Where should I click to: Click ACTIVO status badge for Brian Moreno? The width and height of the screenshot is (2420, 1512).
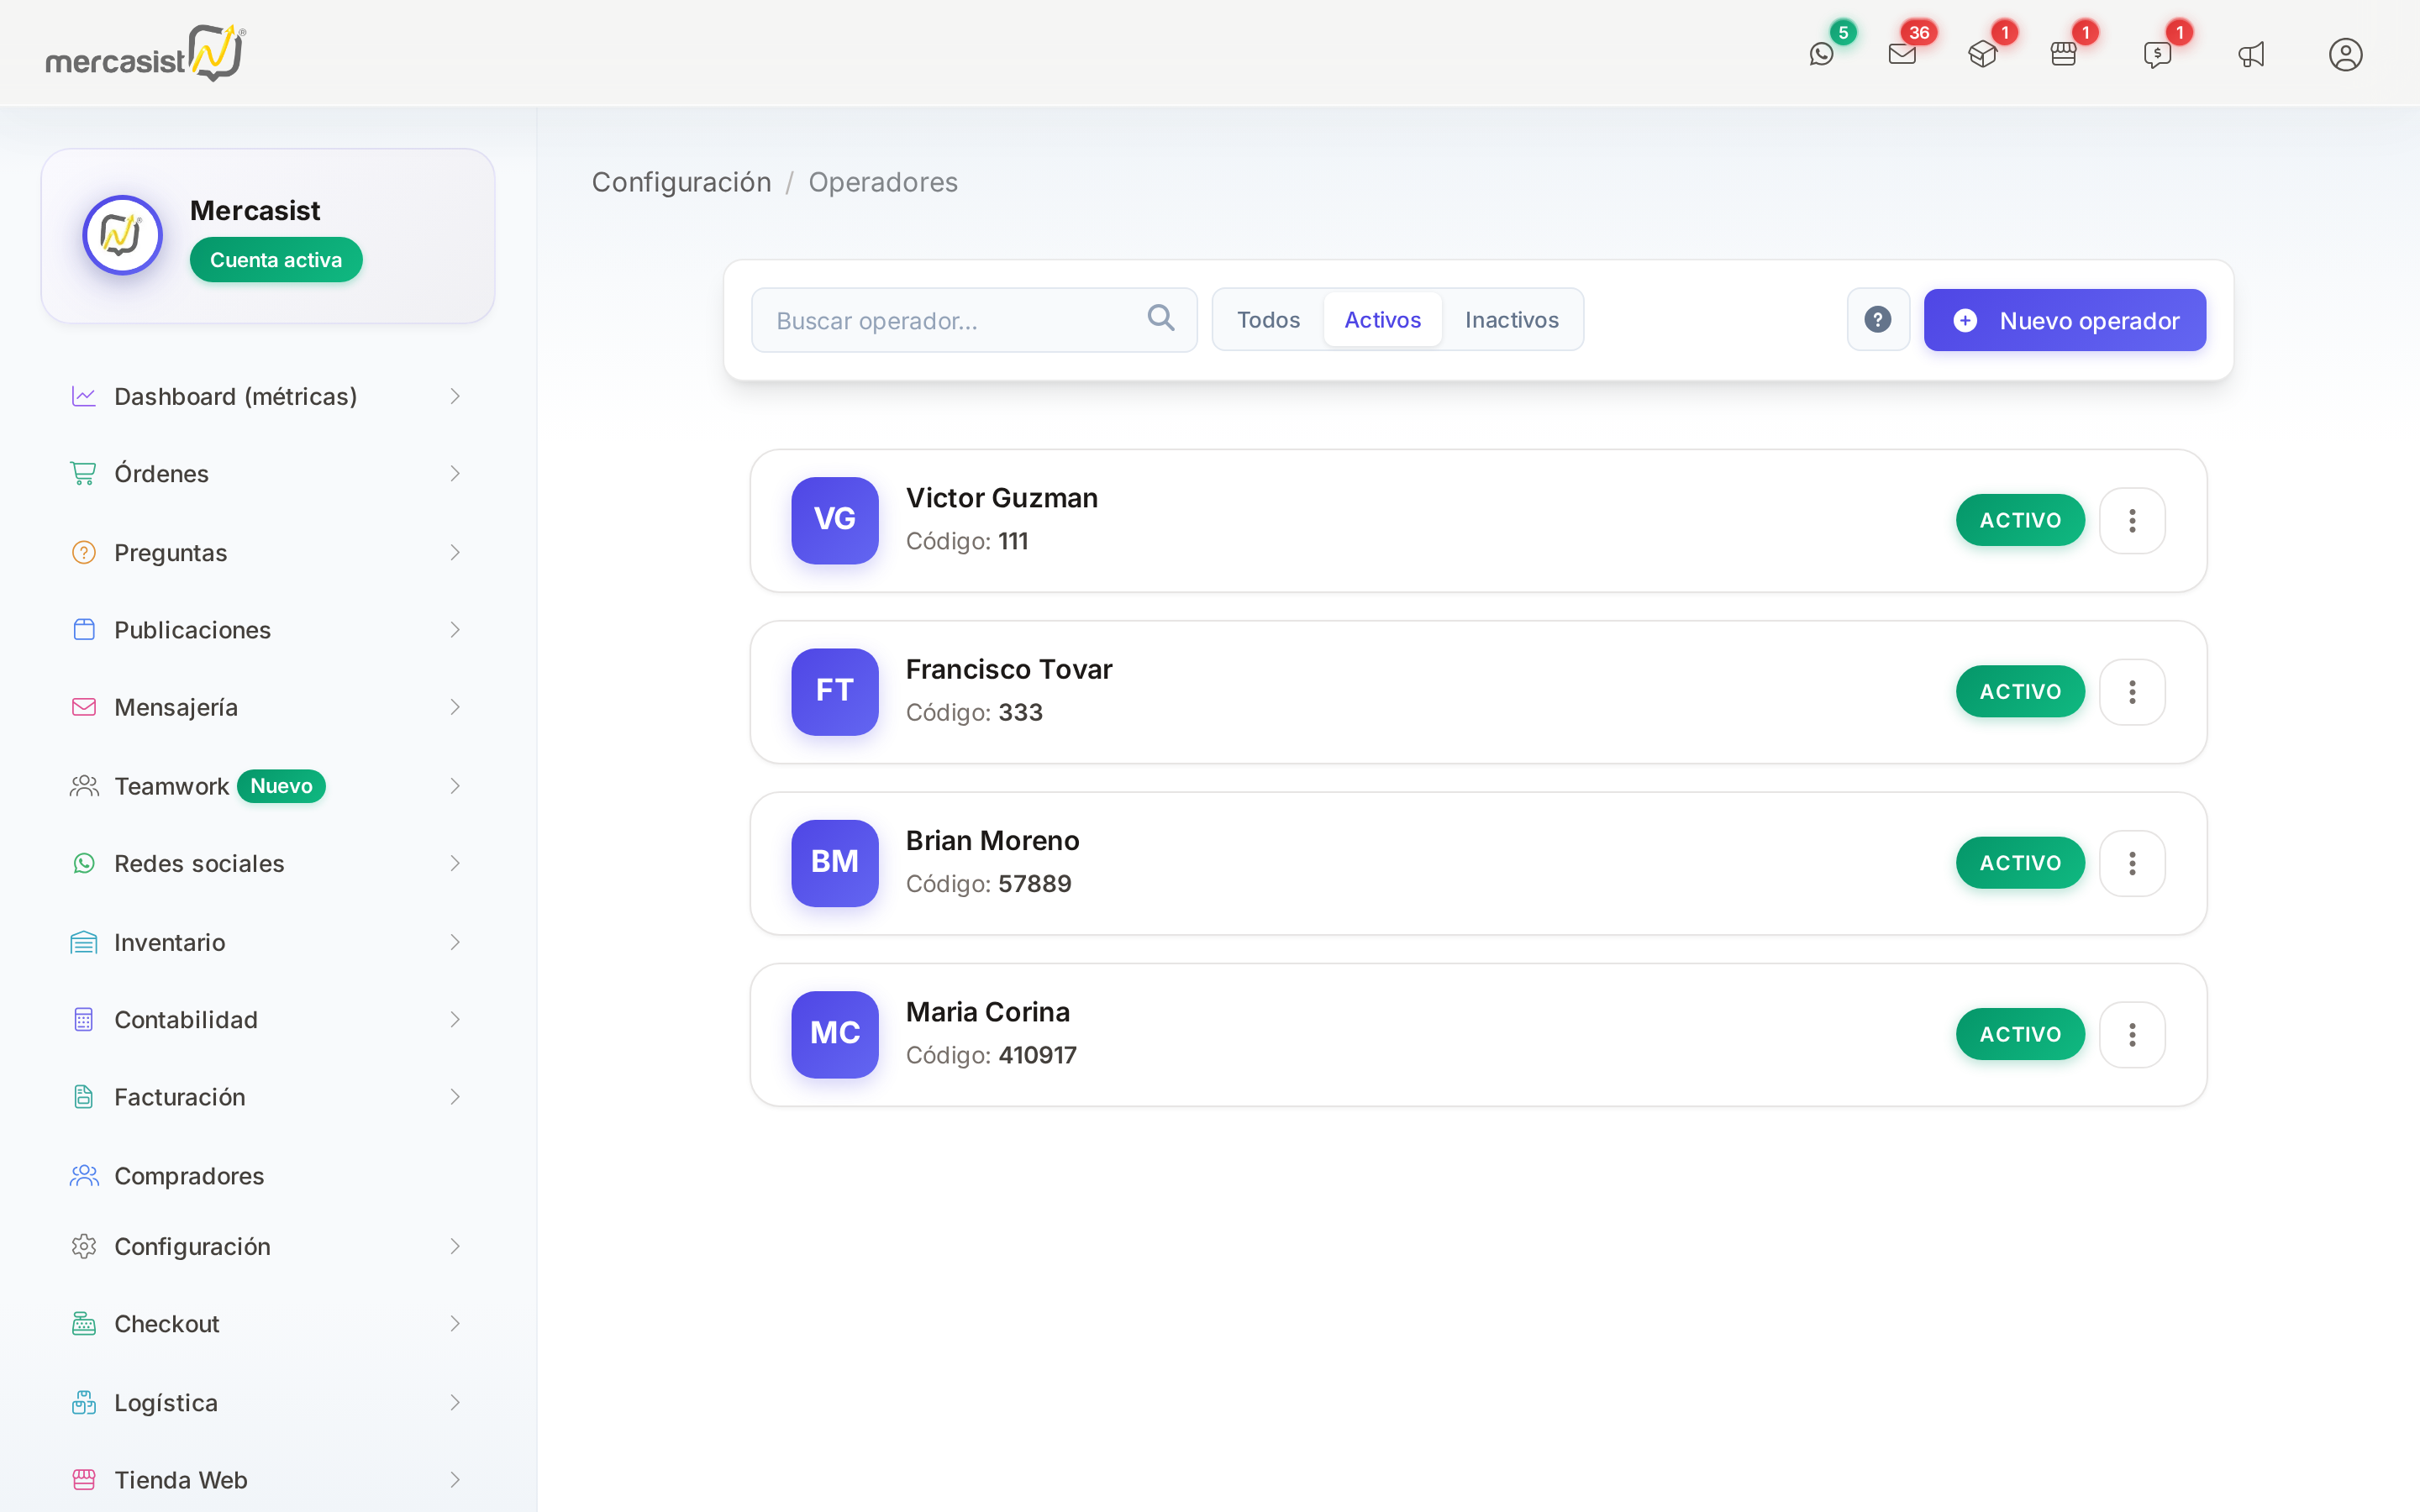tap(2020, 863)
